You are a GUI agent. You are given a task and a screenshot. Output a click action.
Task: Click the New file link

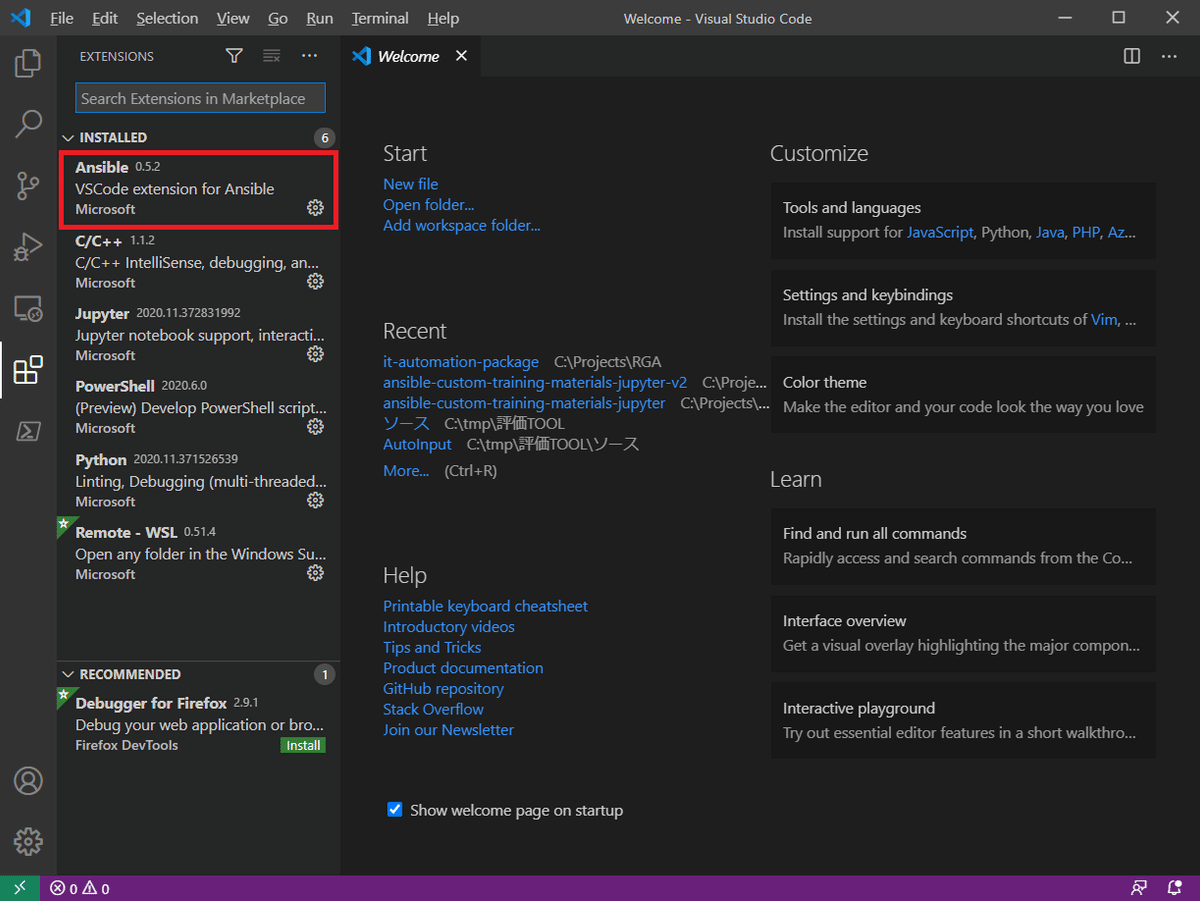[x=411, y=184]
